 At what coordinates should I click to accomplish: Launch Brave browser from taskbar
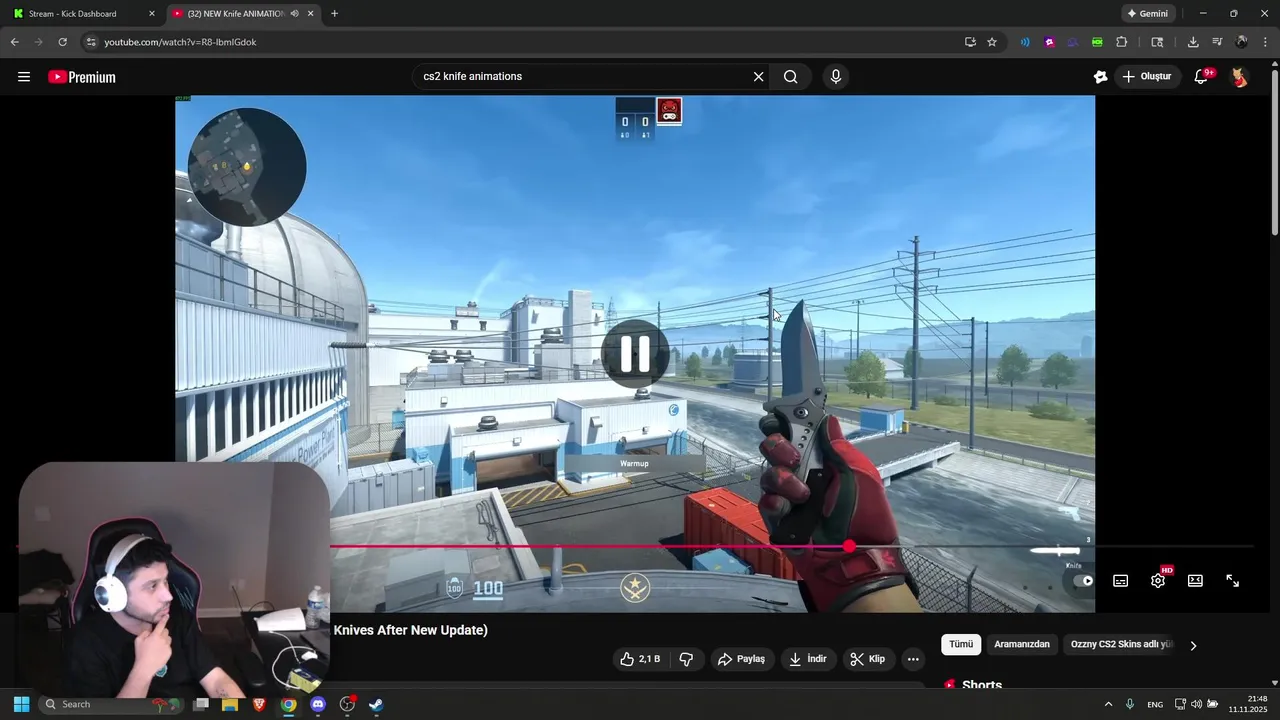(x=259, y=704)
